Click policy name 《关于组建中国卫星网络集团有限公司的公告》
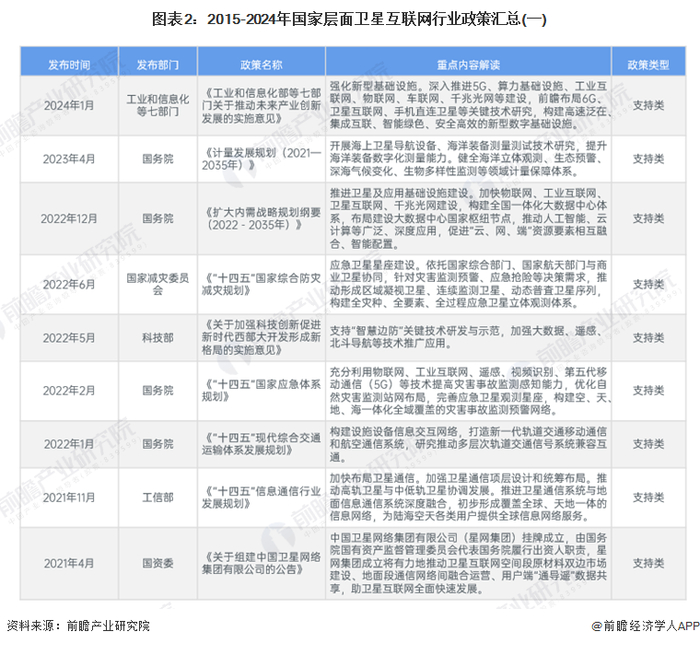The image size is (700, 645). pos(261,563)
